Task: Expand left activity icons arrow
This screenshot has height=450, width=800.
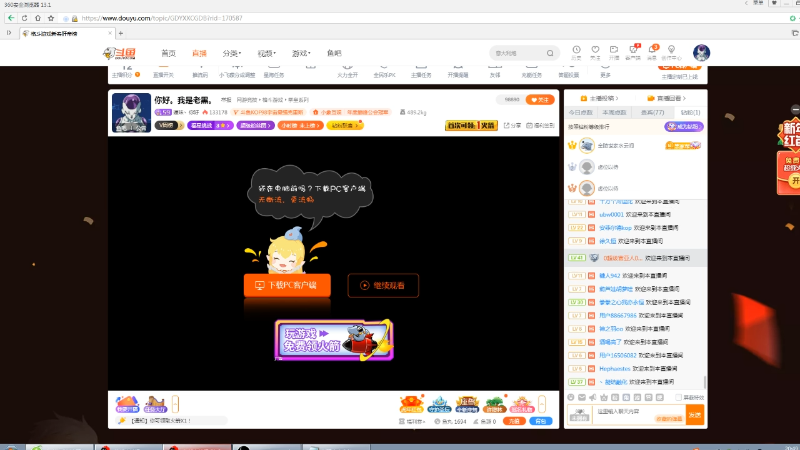Action: click(x=175, y=404)
